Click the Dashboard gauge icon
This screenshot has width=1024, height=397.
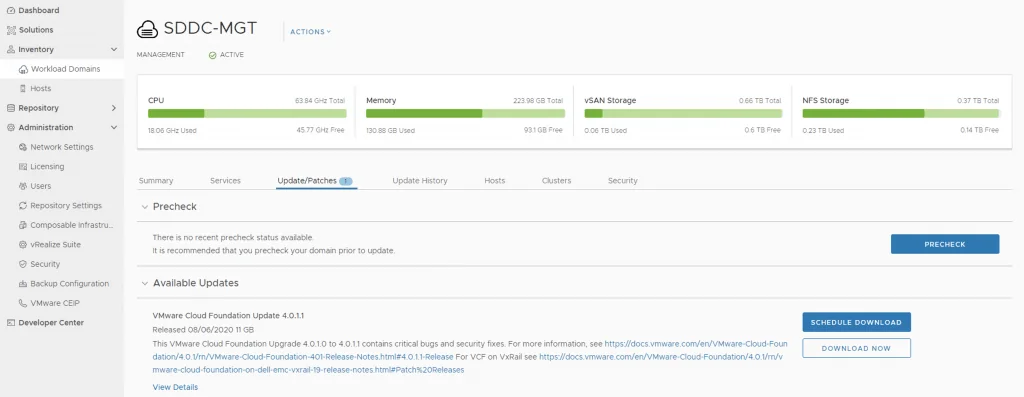pos(10,10)
